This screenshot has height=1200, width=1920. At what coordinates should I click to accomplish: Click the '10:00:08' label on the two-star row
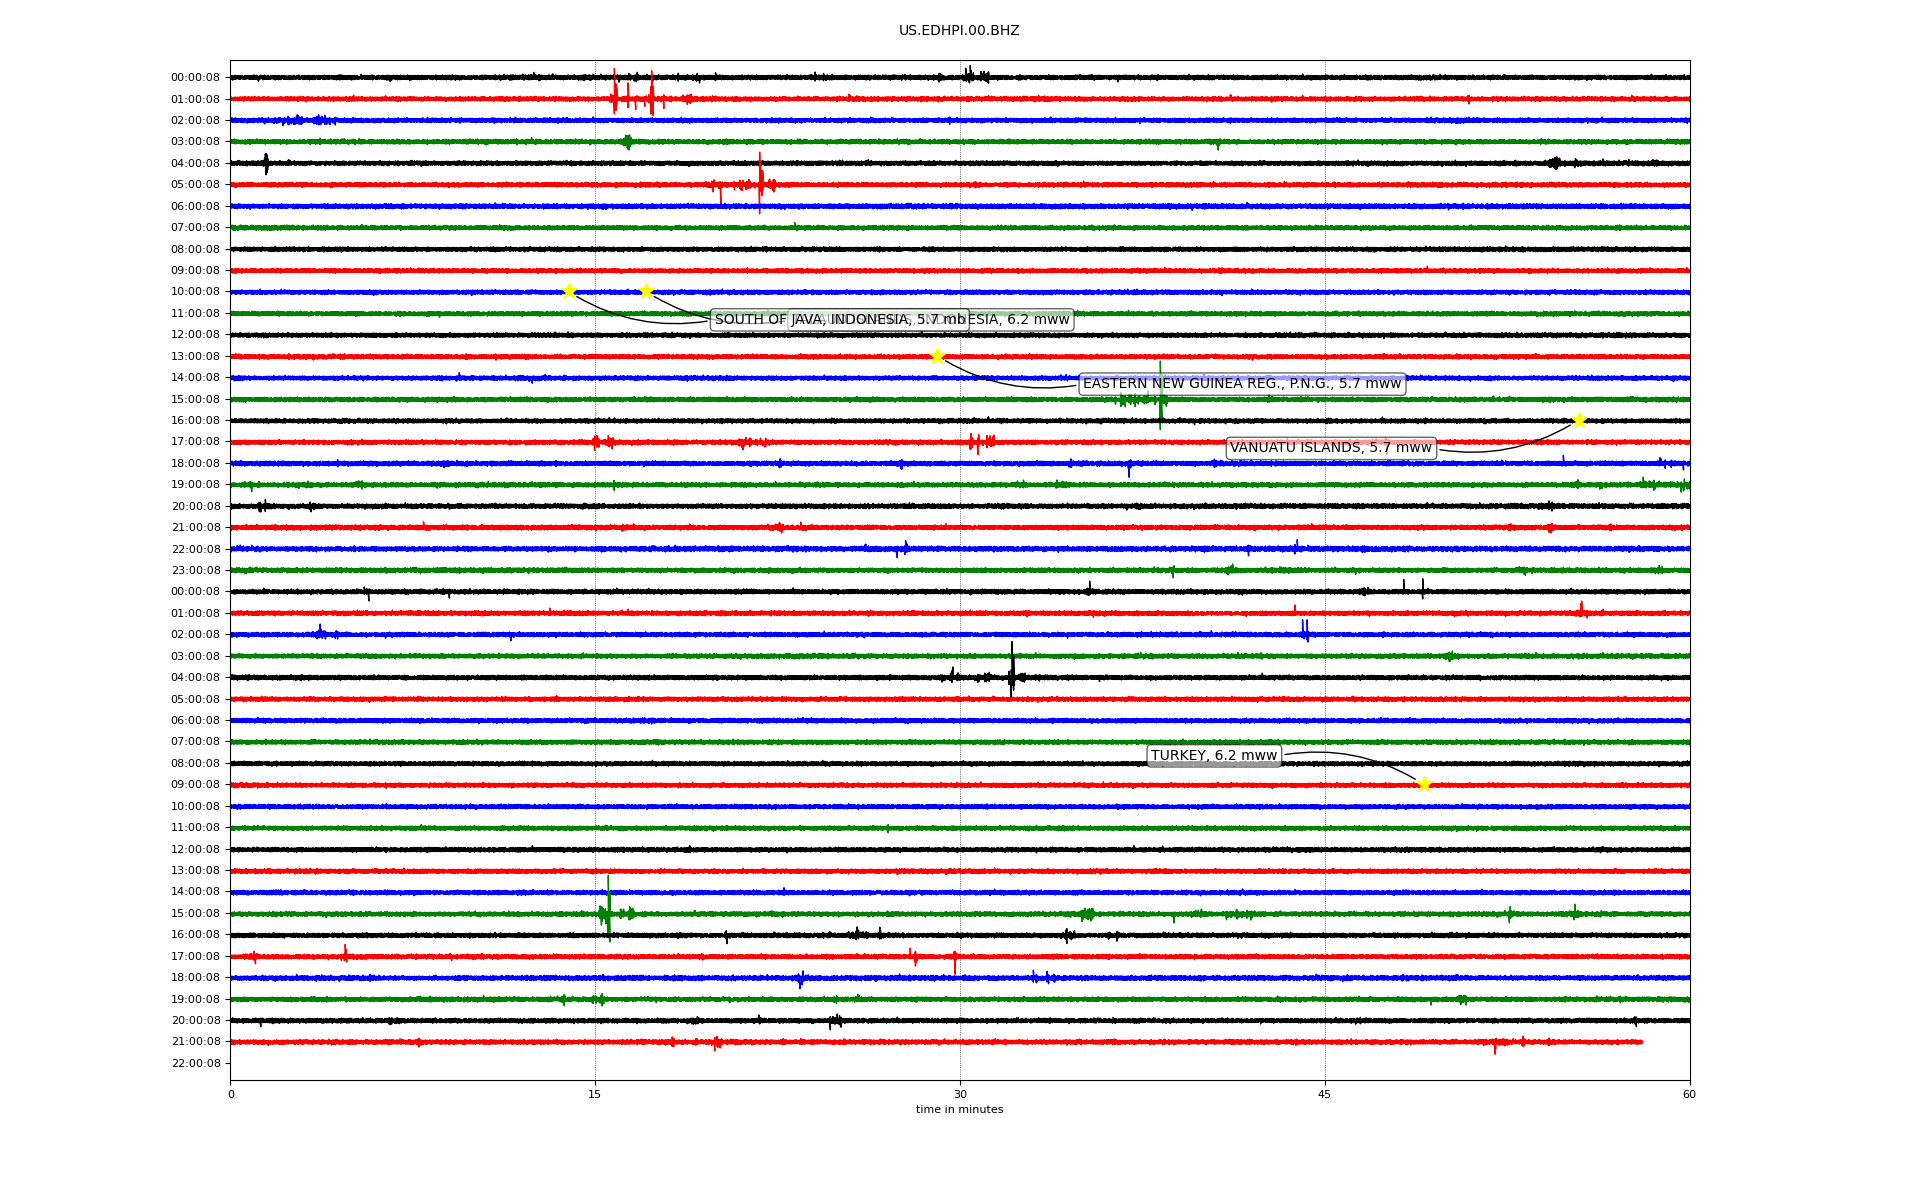(x=195, y=292)
